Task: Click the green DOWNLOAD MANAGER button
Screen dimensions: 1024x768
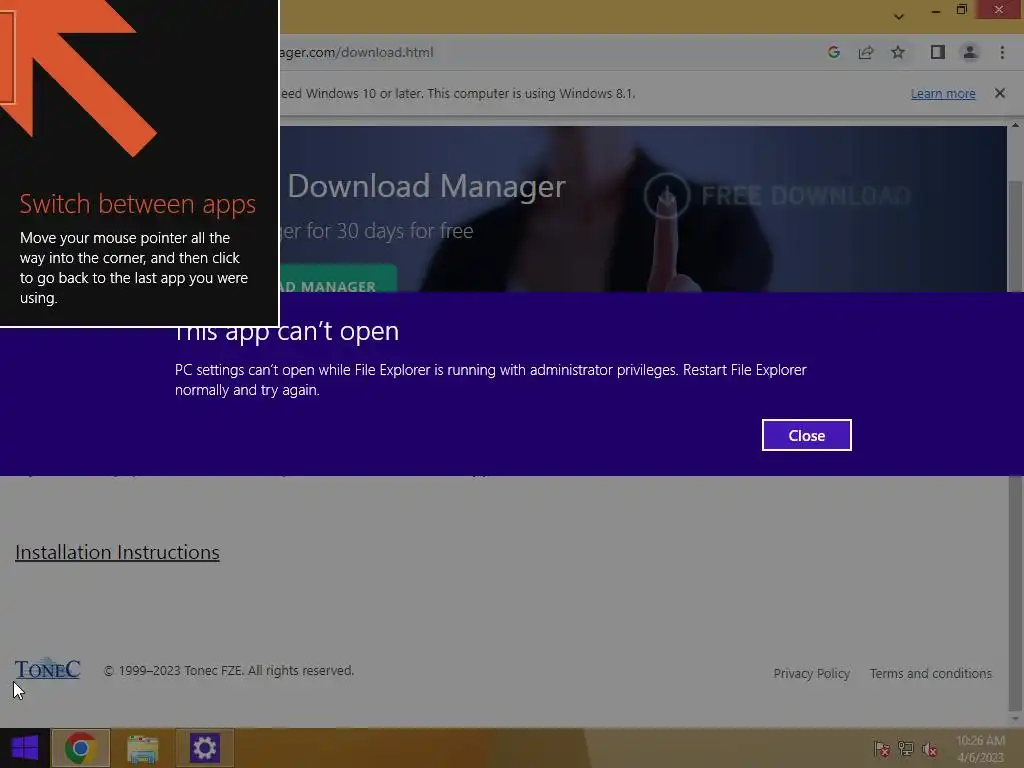Action: 338,279
